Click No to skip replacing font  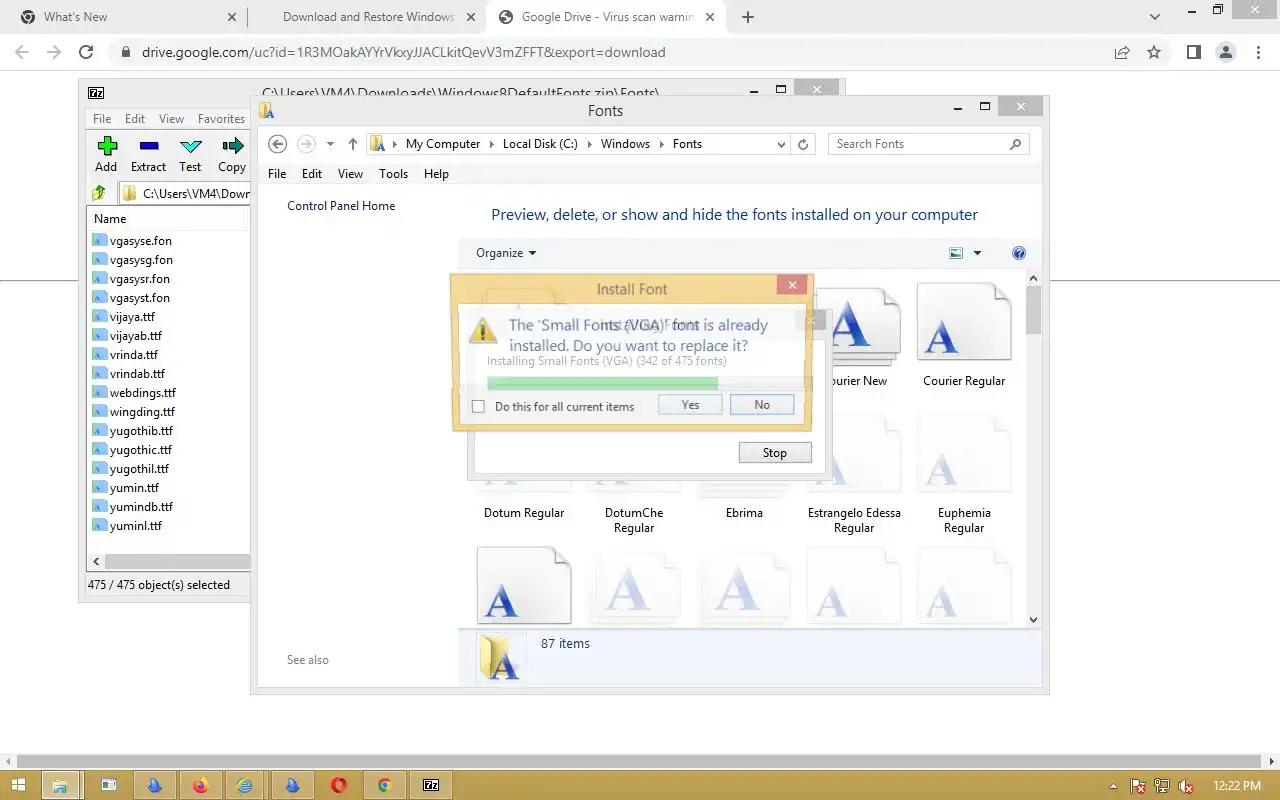(x=762, y=405)
